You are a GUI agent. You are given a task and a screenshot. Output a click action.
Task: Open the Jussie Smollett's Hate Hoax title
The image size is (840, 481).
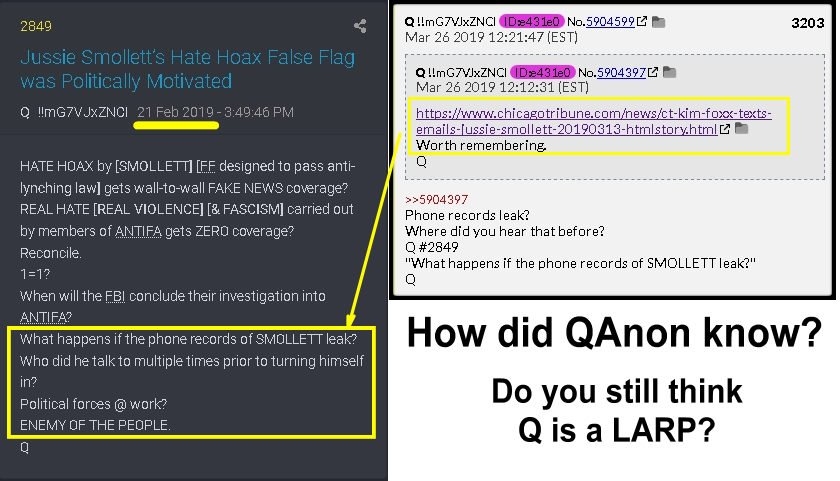click(x=188, y=69)
